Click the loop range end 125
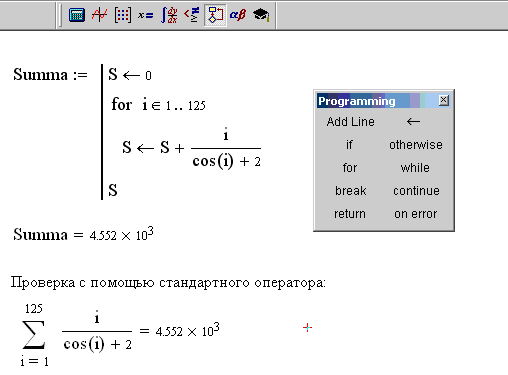This screenshot has height=375, width=508. pos(196,106)
